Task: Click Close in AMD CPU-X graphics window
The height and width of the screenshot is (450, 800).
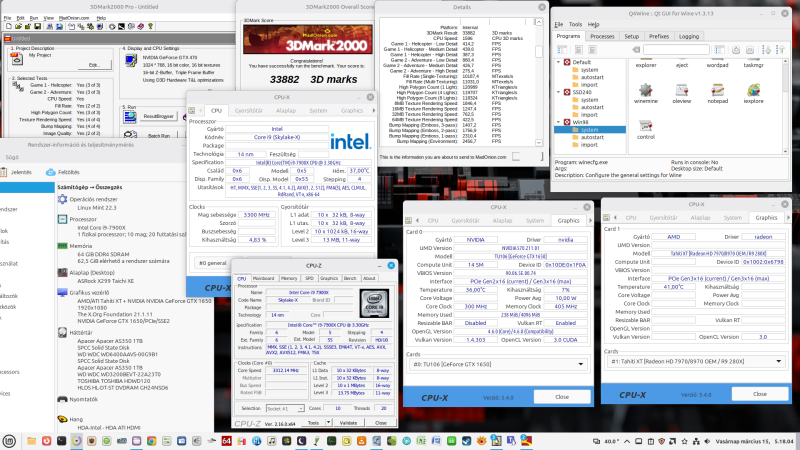Action: pos(760,393)
